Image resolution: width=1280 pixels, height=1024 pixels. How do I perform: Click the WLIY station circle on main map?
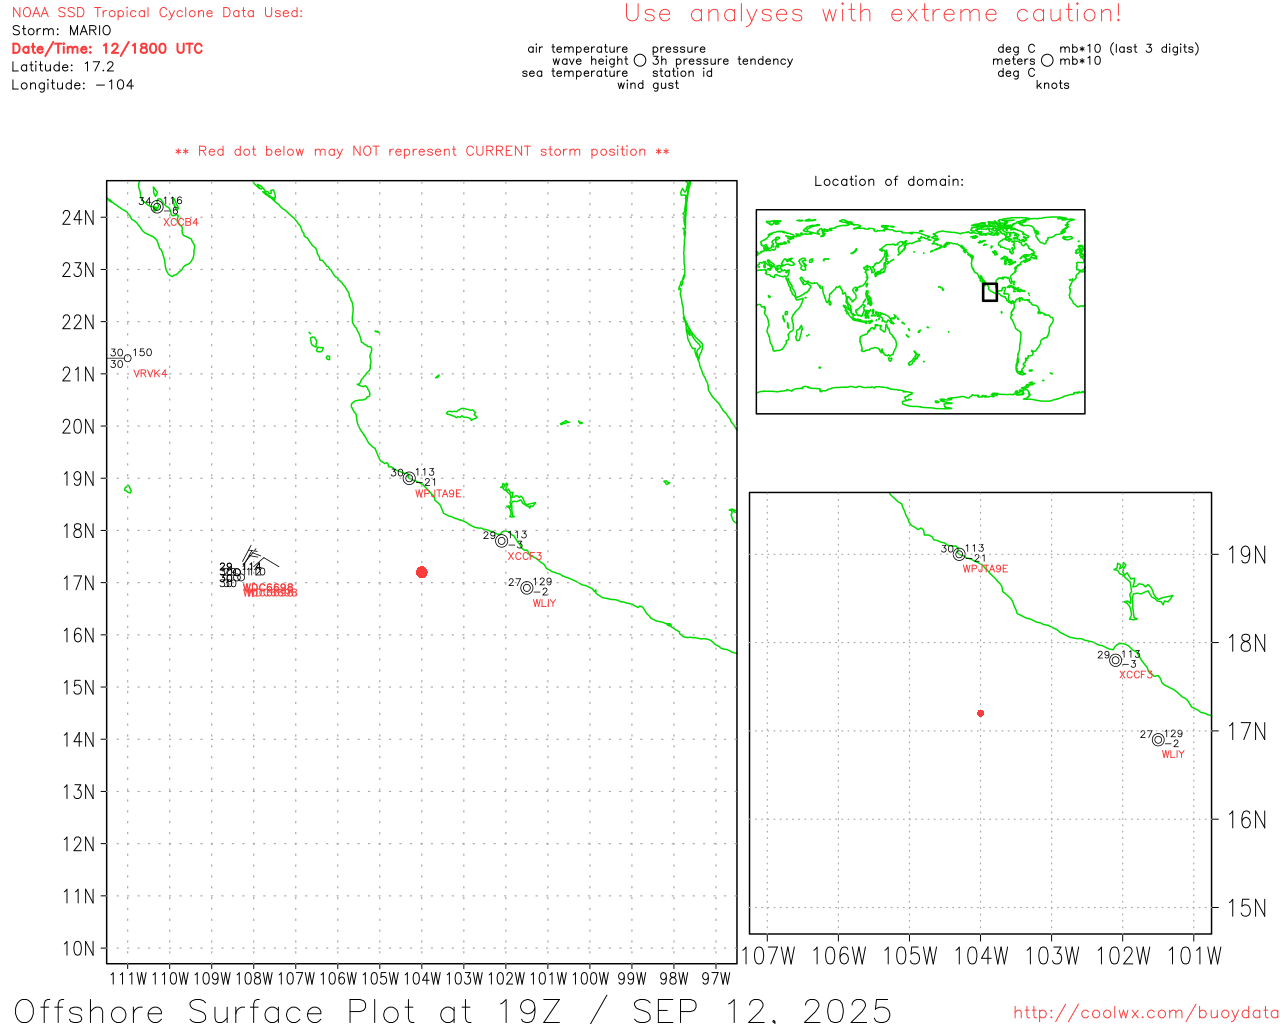tap(527, 588)
